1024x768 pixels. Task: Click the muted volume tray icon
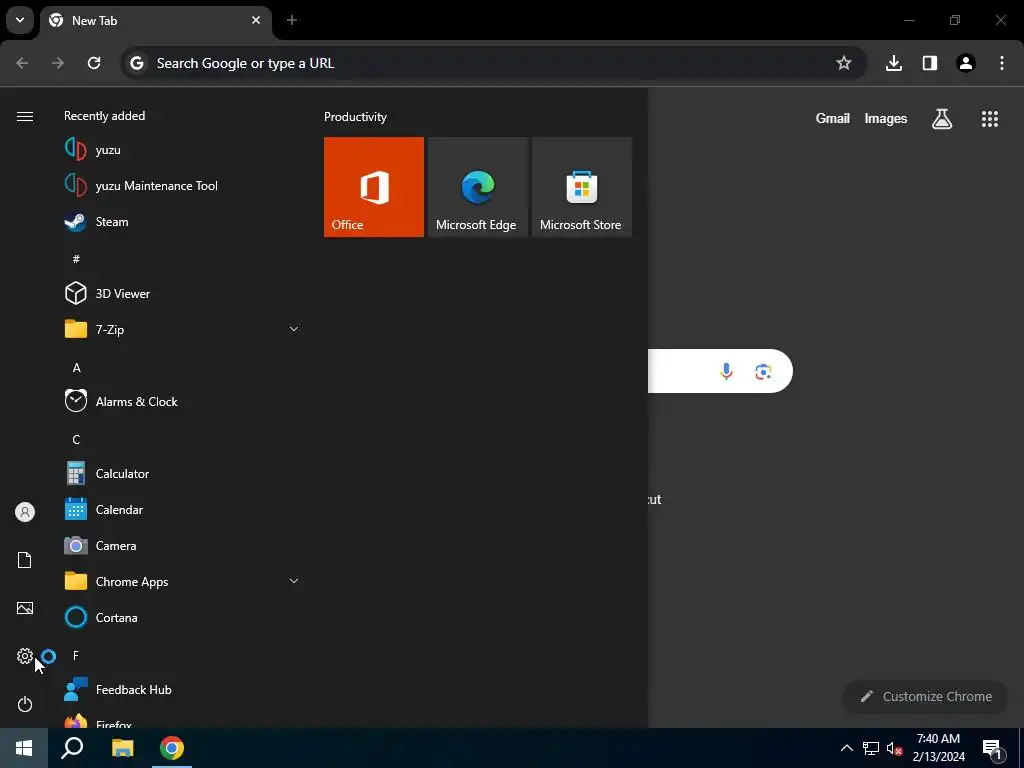point(894,748)
